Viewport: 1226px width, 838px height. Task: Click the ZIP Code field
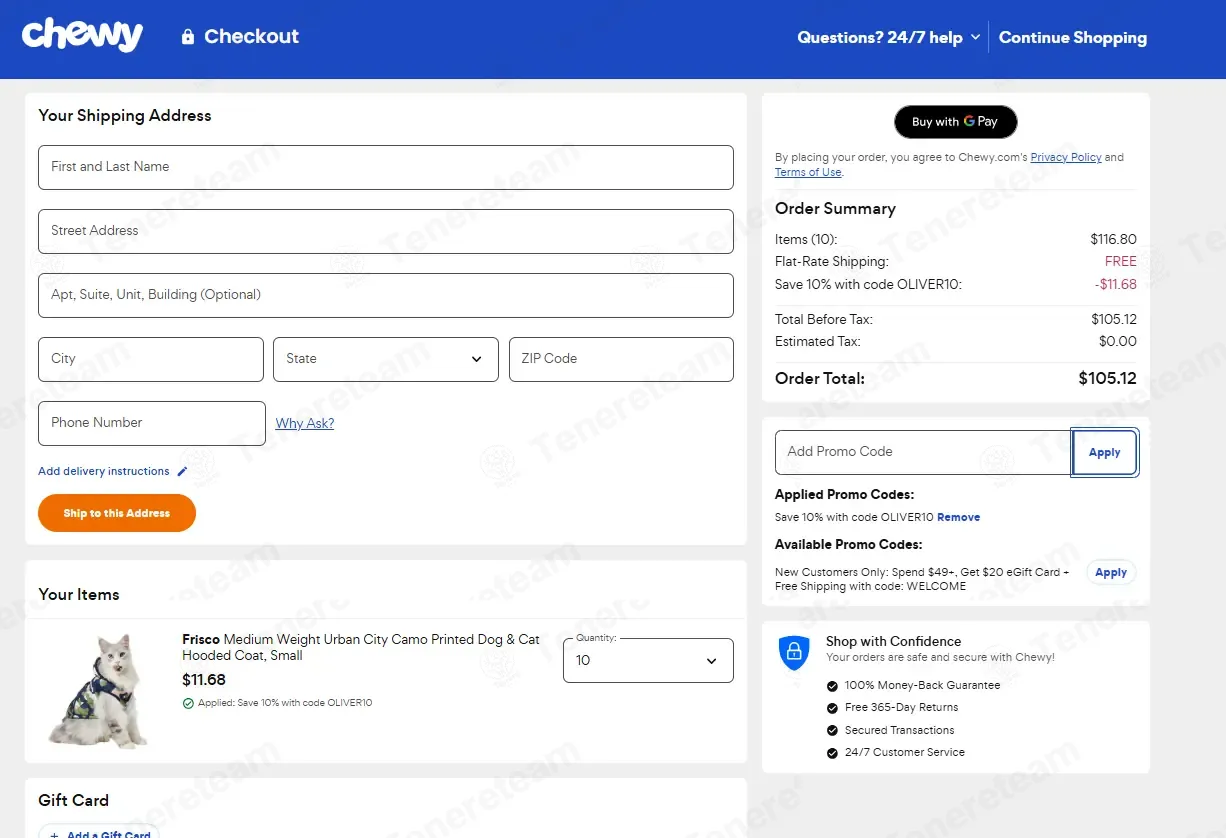pyautogui.click(x=621, y=359)
